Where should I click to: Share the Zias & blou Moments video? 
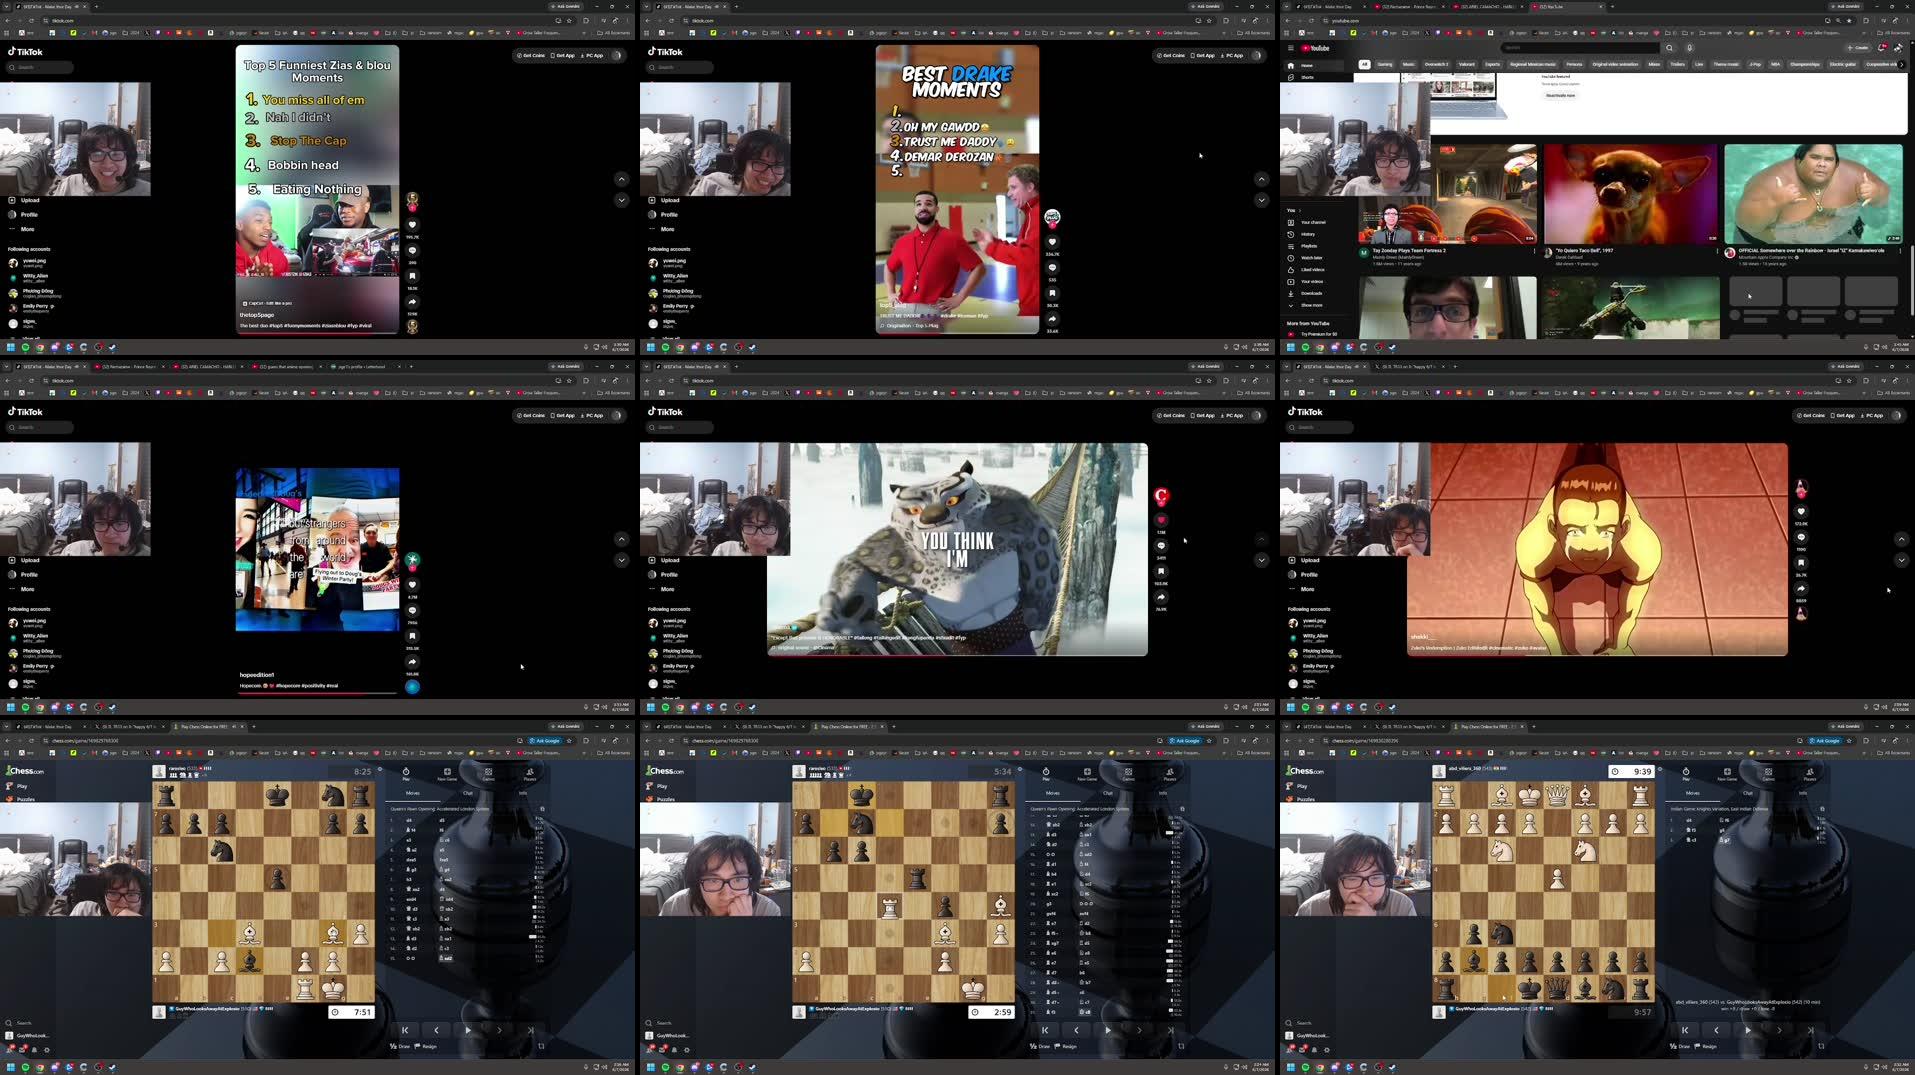tap(412, 302)
